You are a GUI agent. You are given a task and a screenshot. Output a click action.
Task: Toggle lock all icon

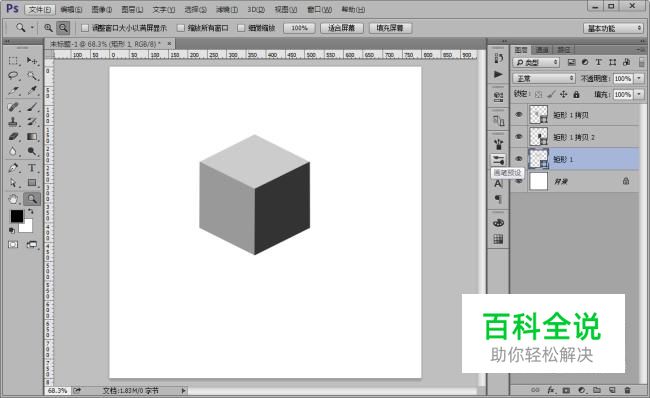(576, 95)
